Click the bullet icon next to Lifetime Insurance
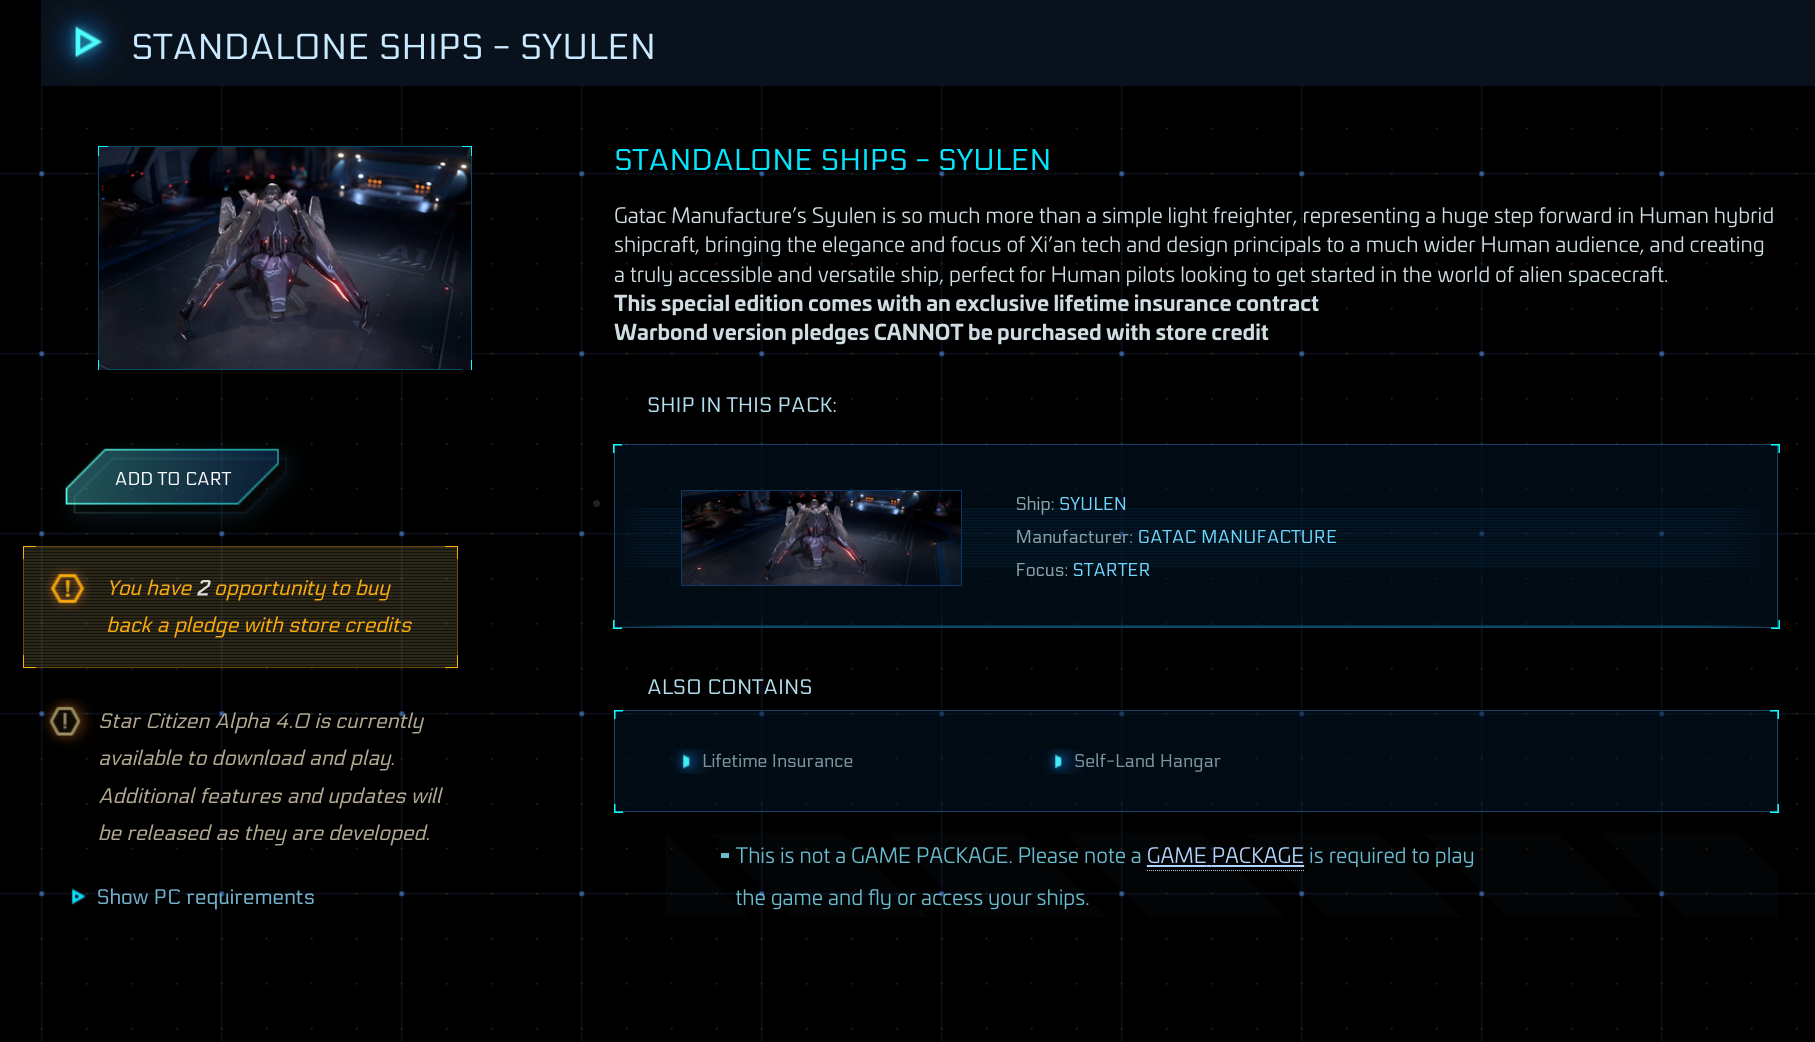This screenshot has height=1042, width=1815. 686,761
